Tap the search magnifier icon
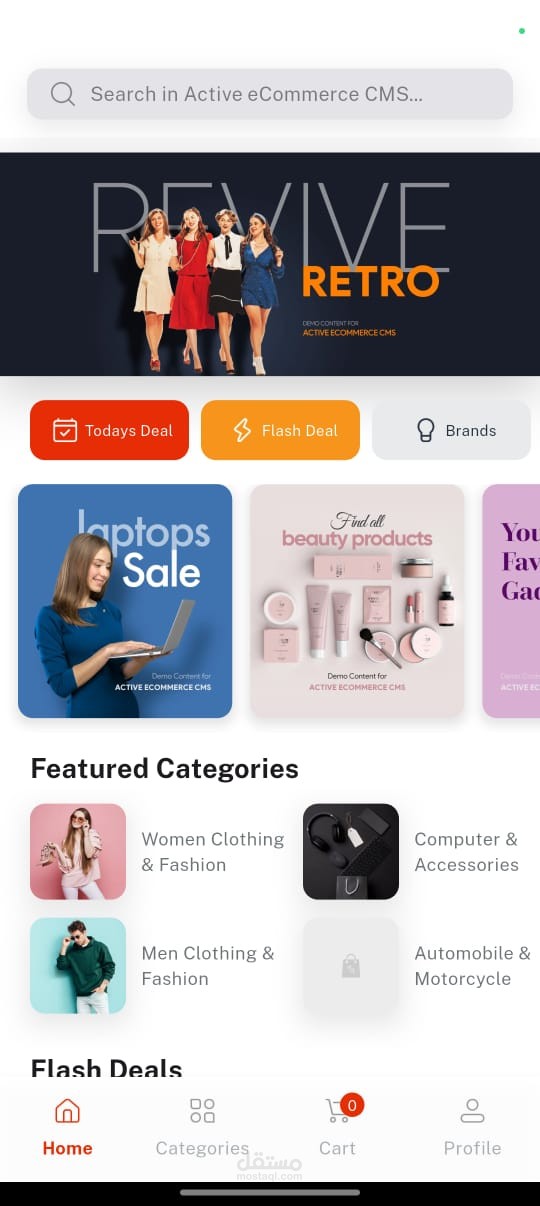The image size is (540, 1206). click(x=62, y=94)
